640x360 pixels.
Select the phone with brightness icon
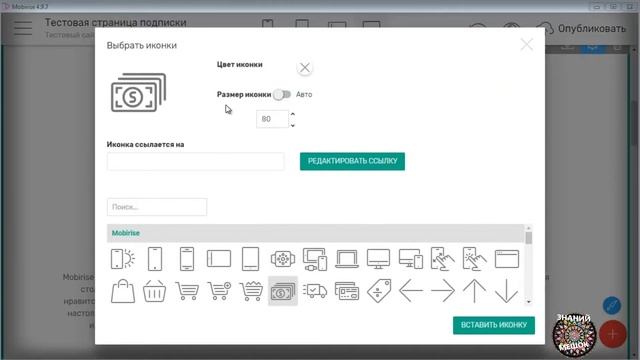pos(122,259)
